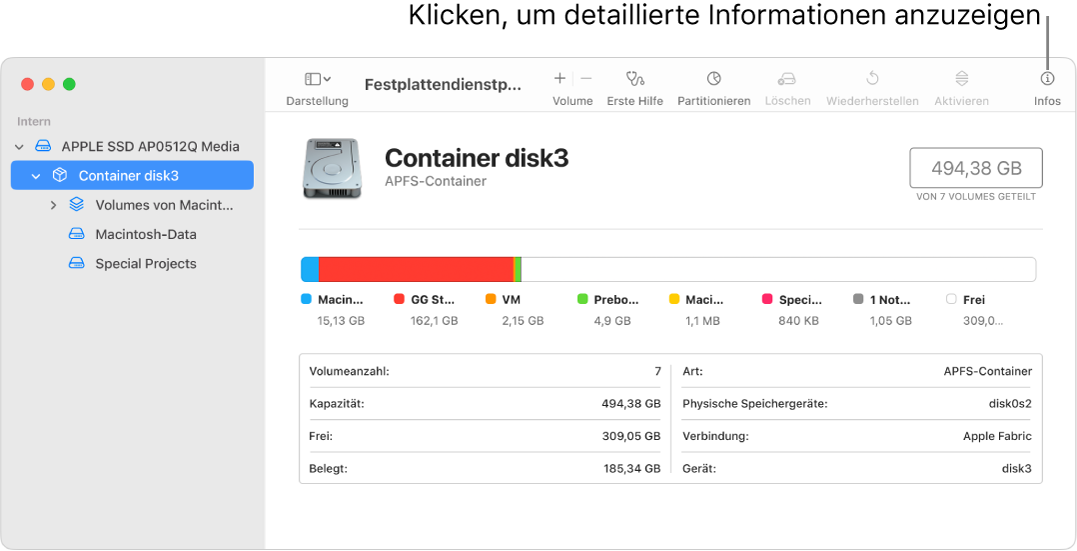Click the large Container disk3 hard drive image

332,168
